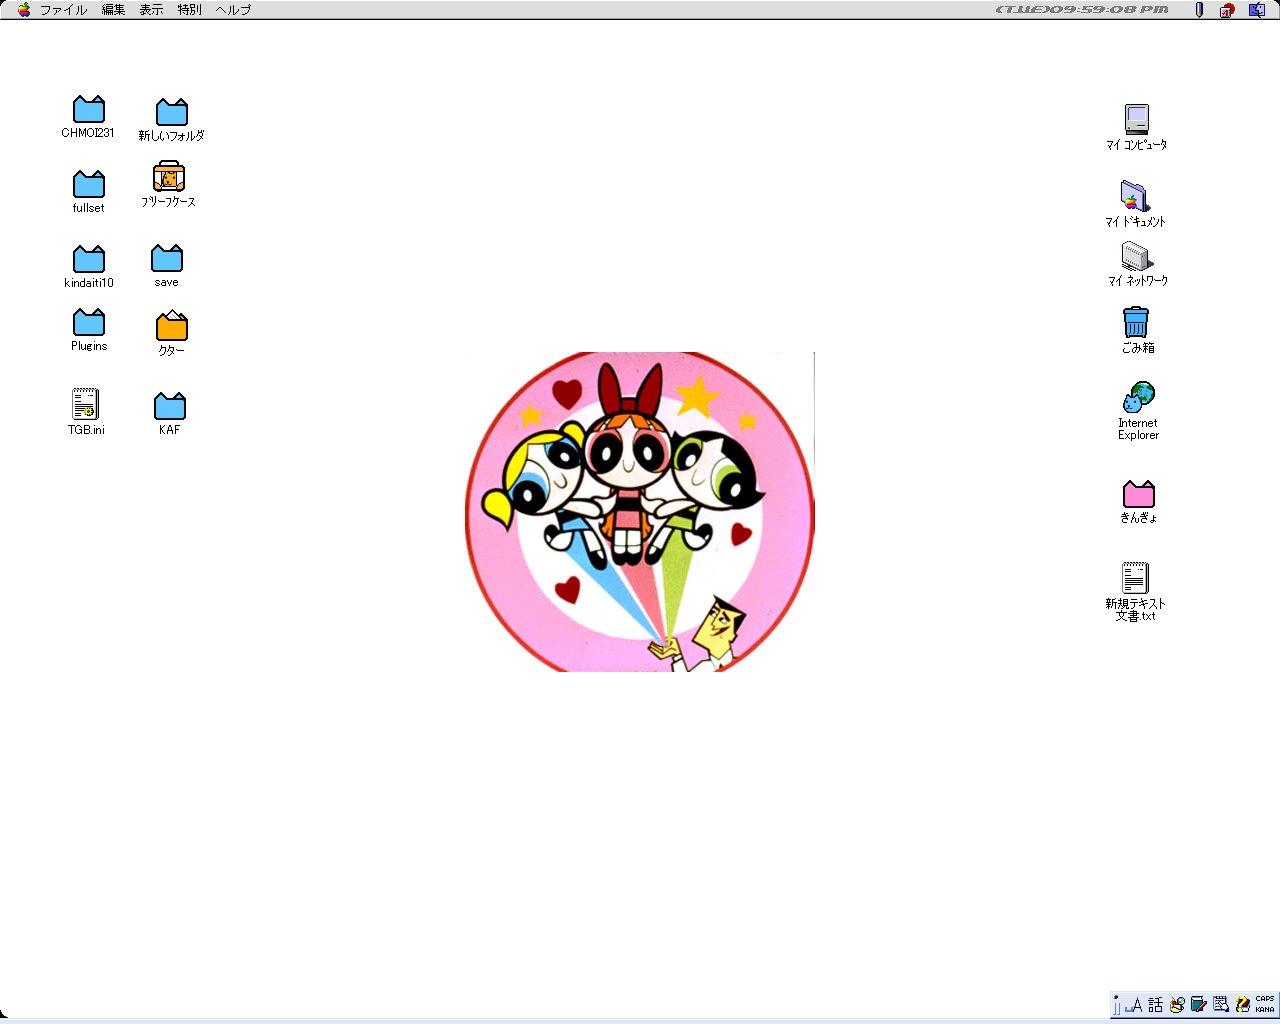
Task: Open the ファイル menu
Action: tap(63, 10)
